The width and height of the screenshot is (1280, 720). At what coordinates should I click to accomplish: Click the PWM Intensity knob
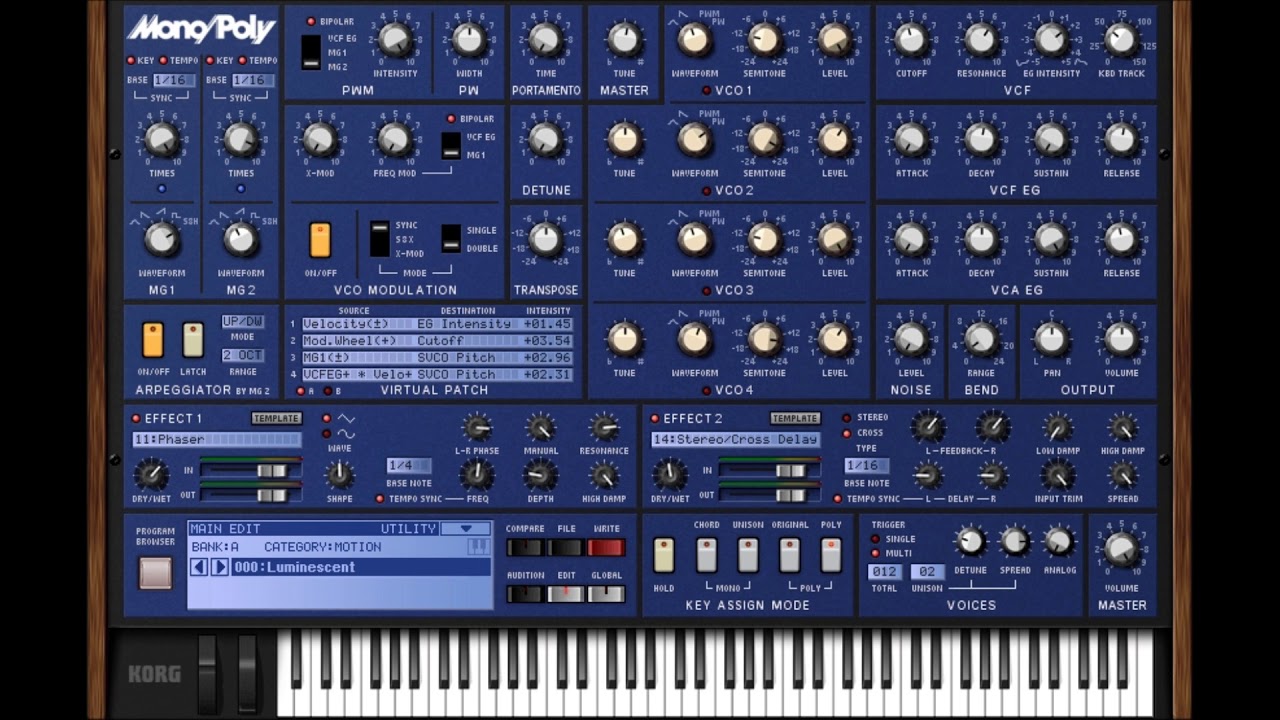click(x=395, y=39)
